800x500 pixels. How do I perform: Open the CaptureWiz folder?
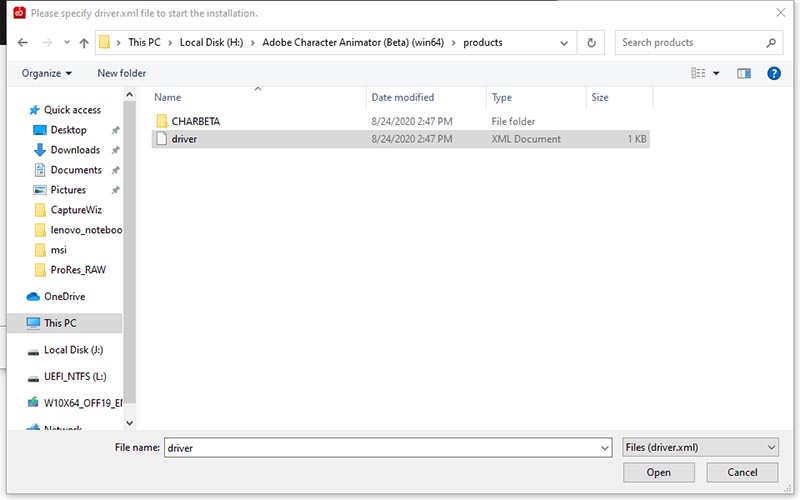coord(76,210)
